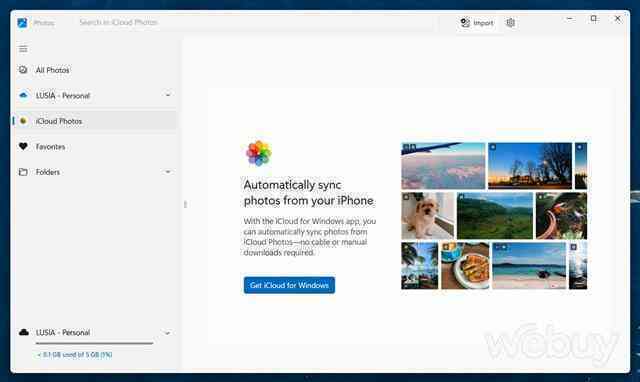Click the 'With the iCloud for Windows app' description
Image resolution: width=640 pixels, height=382 pixels.
310,237
